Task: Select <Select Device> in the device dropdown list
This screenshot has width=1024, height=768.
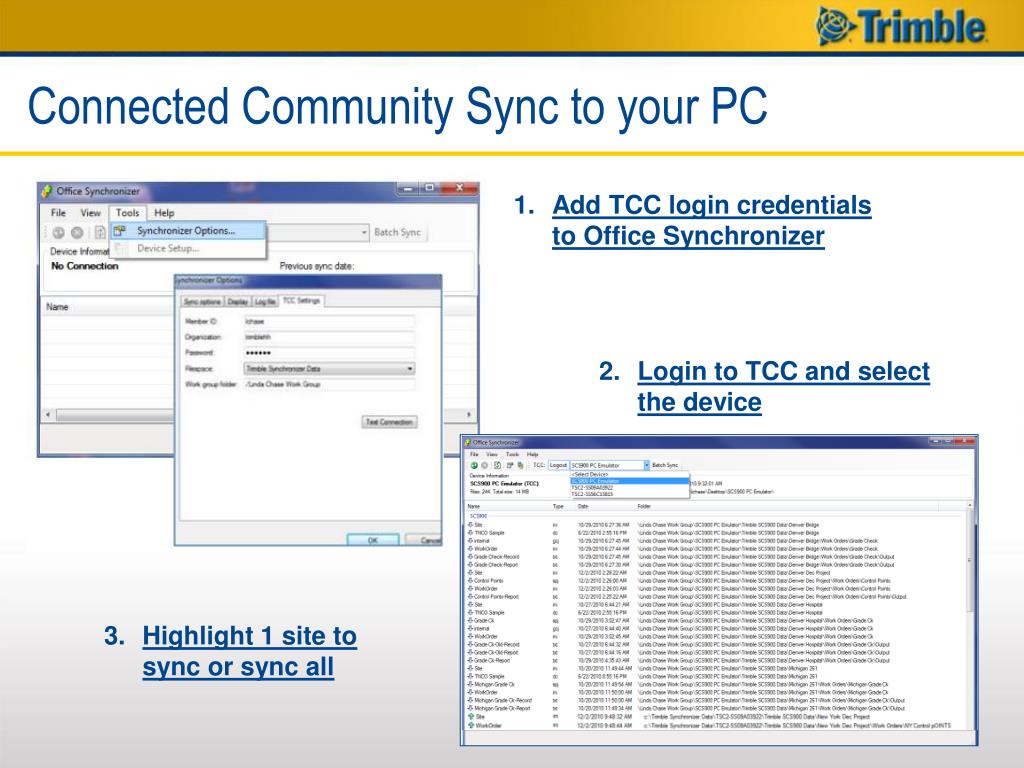Action: [x=630, y=474]
